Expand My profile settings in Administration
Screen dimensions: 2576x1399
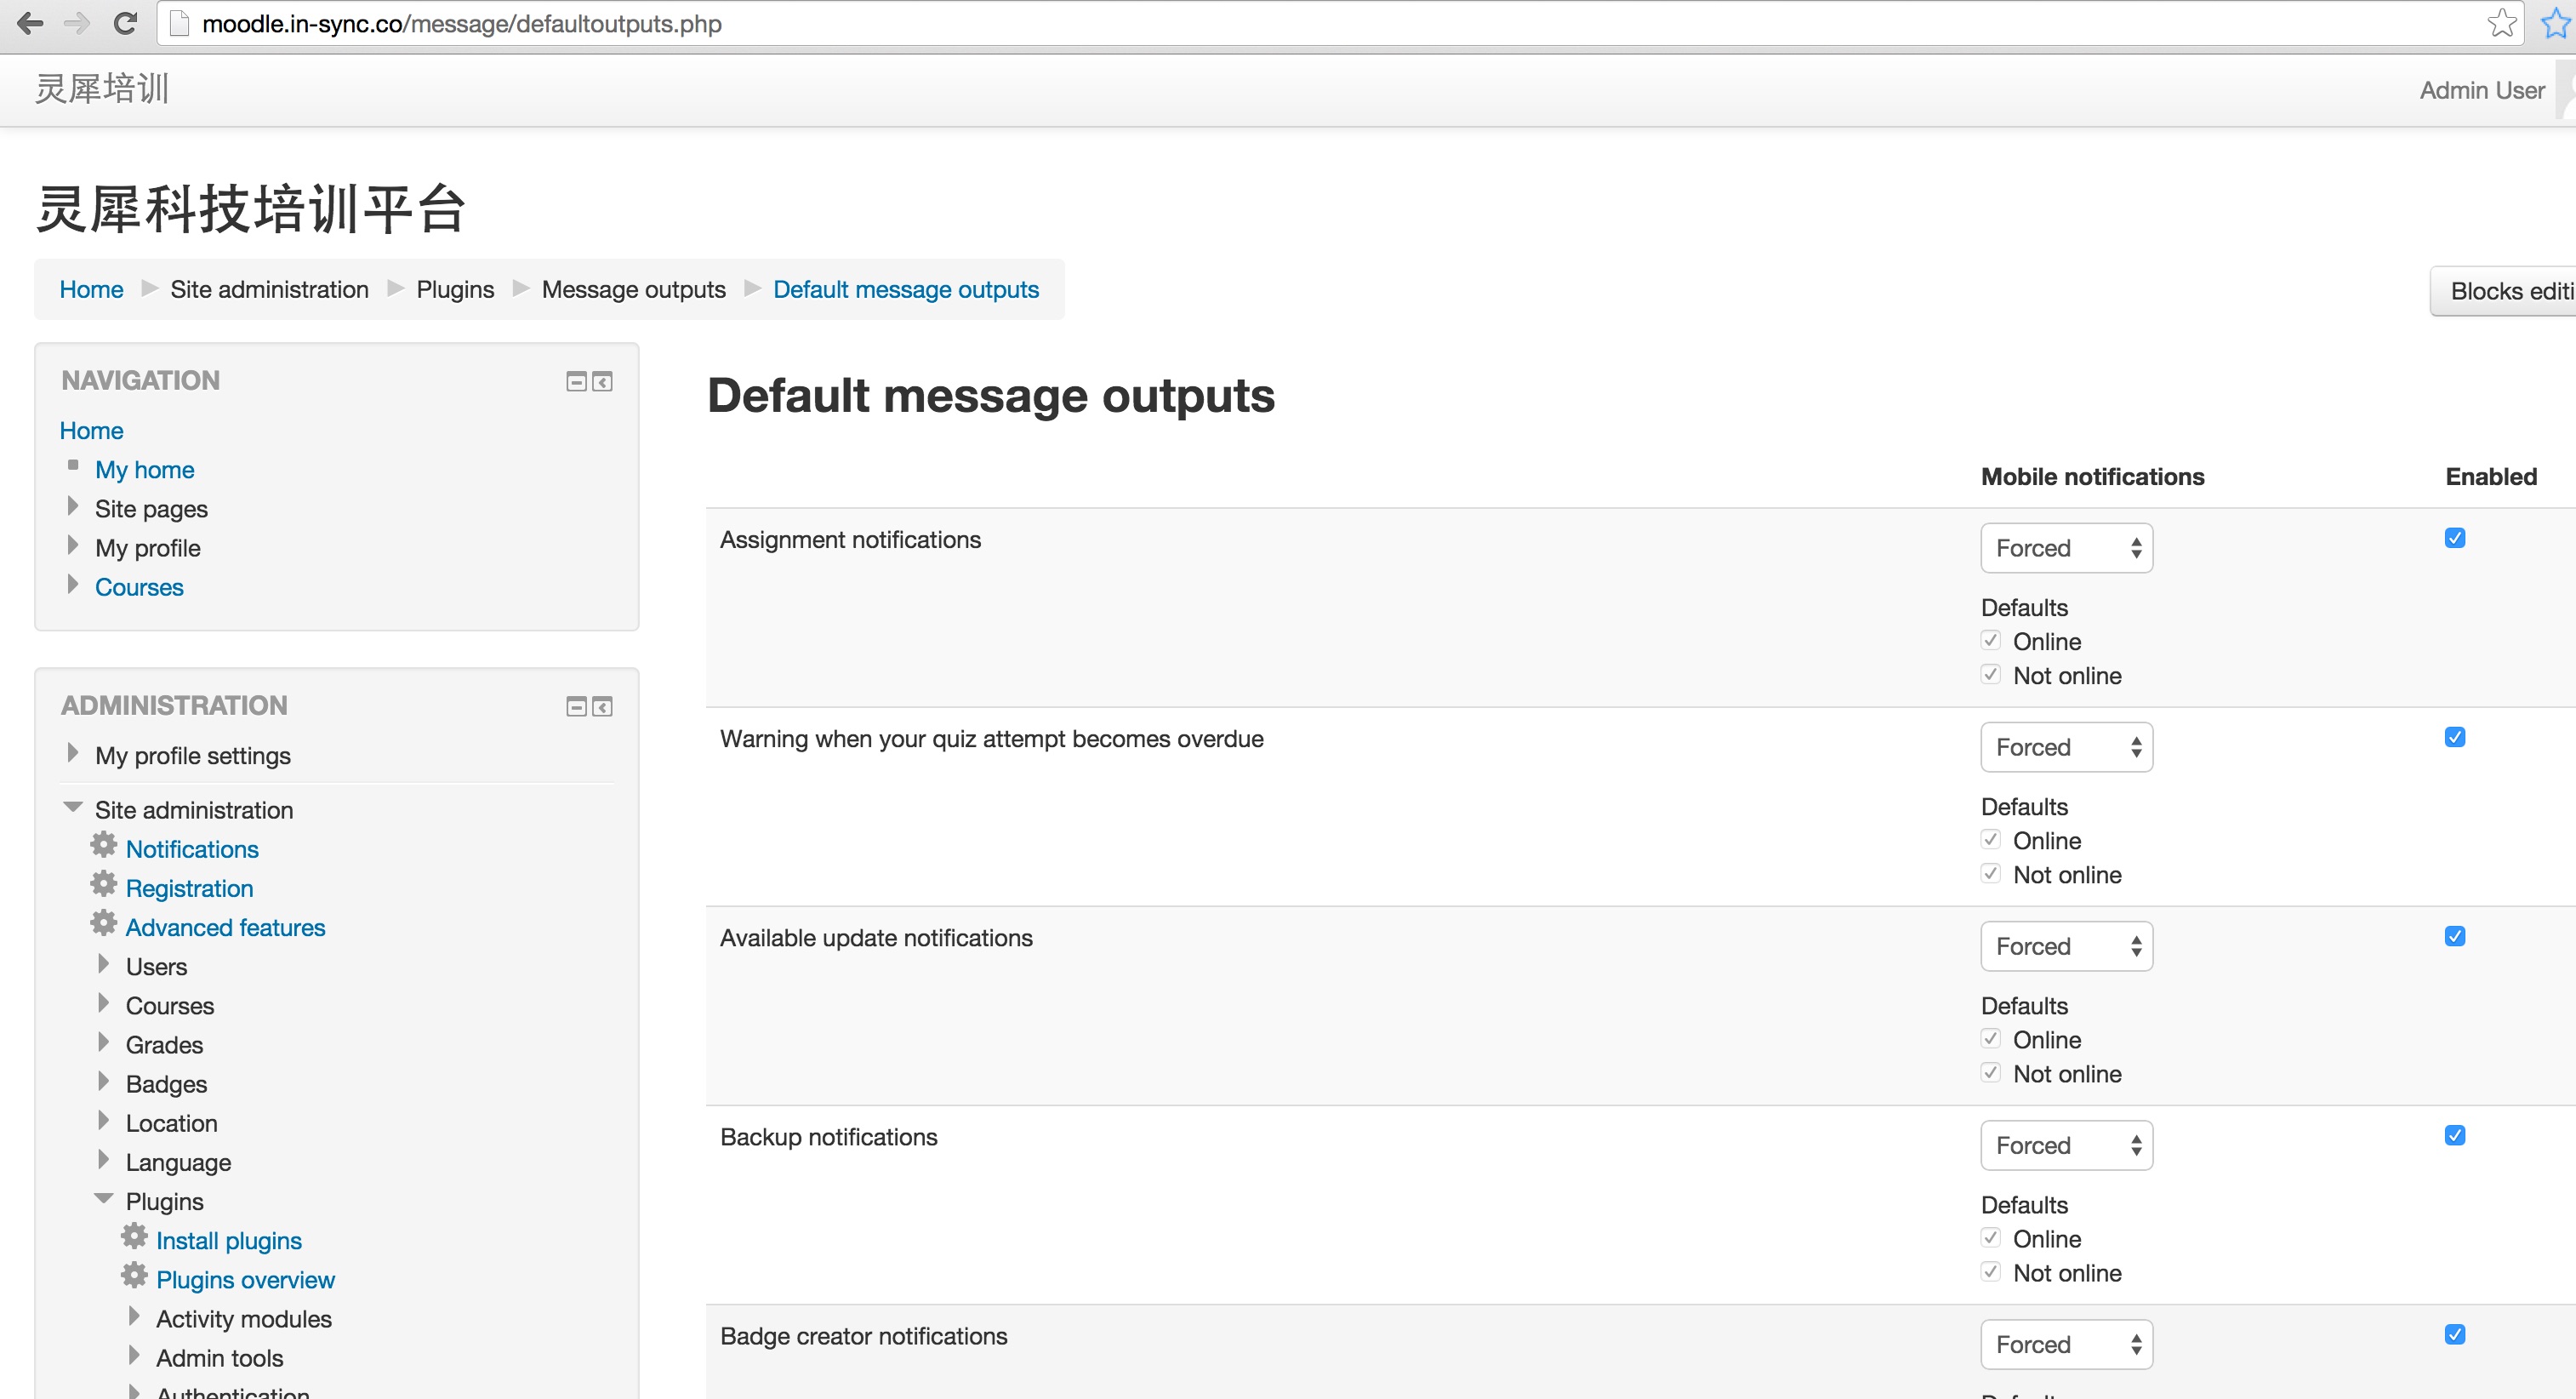pos(72,753)
